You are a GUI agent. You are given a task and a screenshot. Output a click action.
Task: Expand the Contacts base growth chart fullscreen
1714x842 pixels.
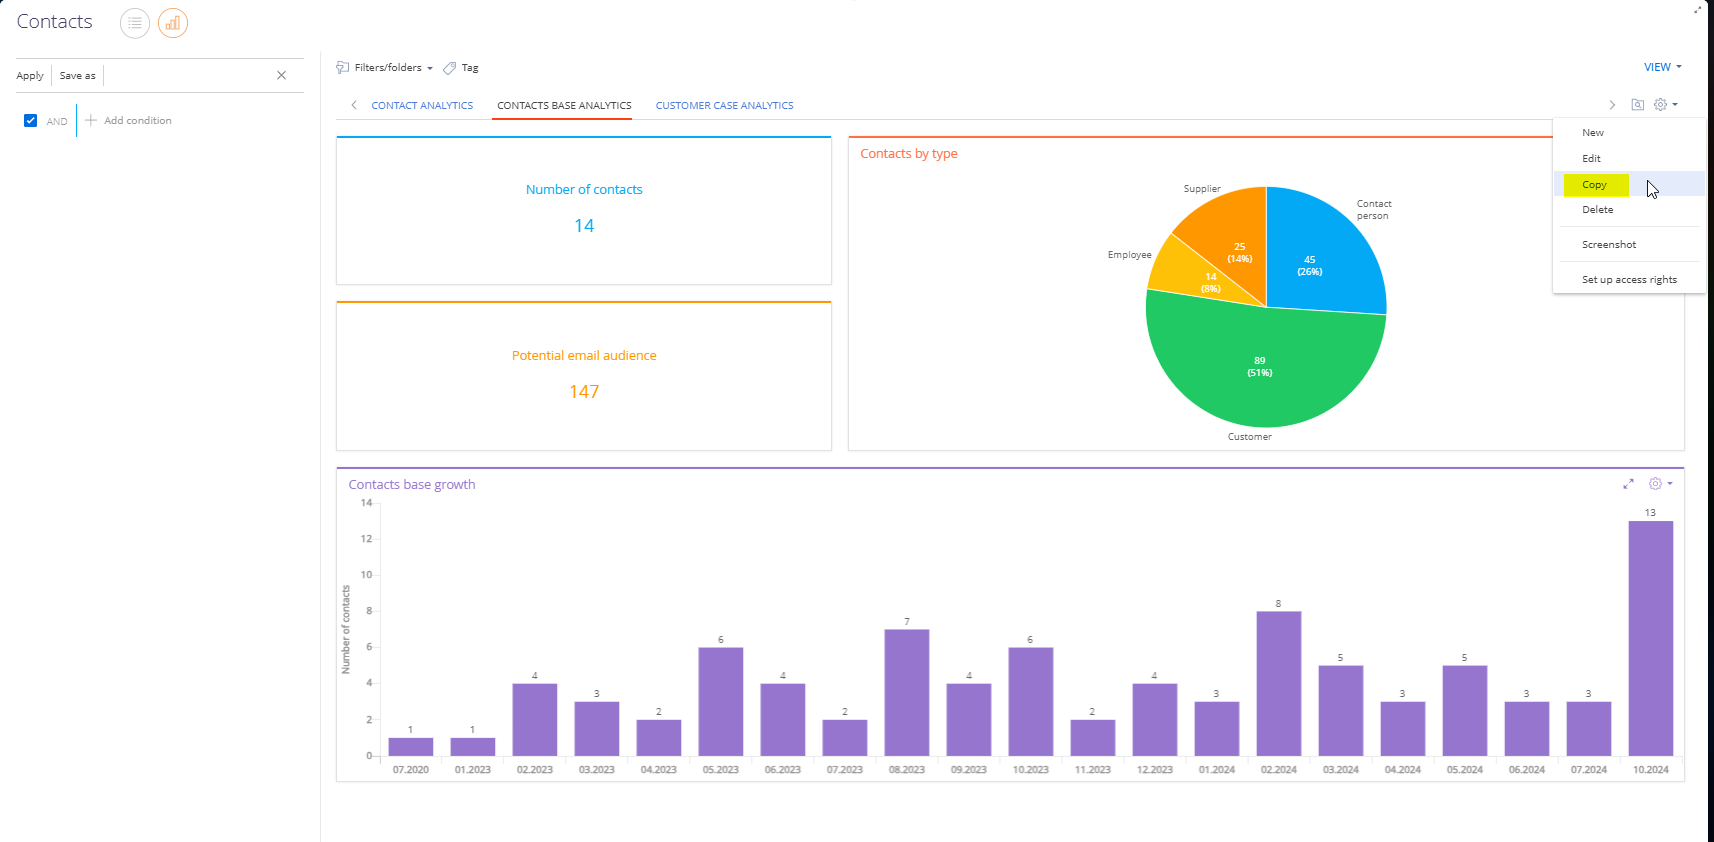click(1628, 484)
